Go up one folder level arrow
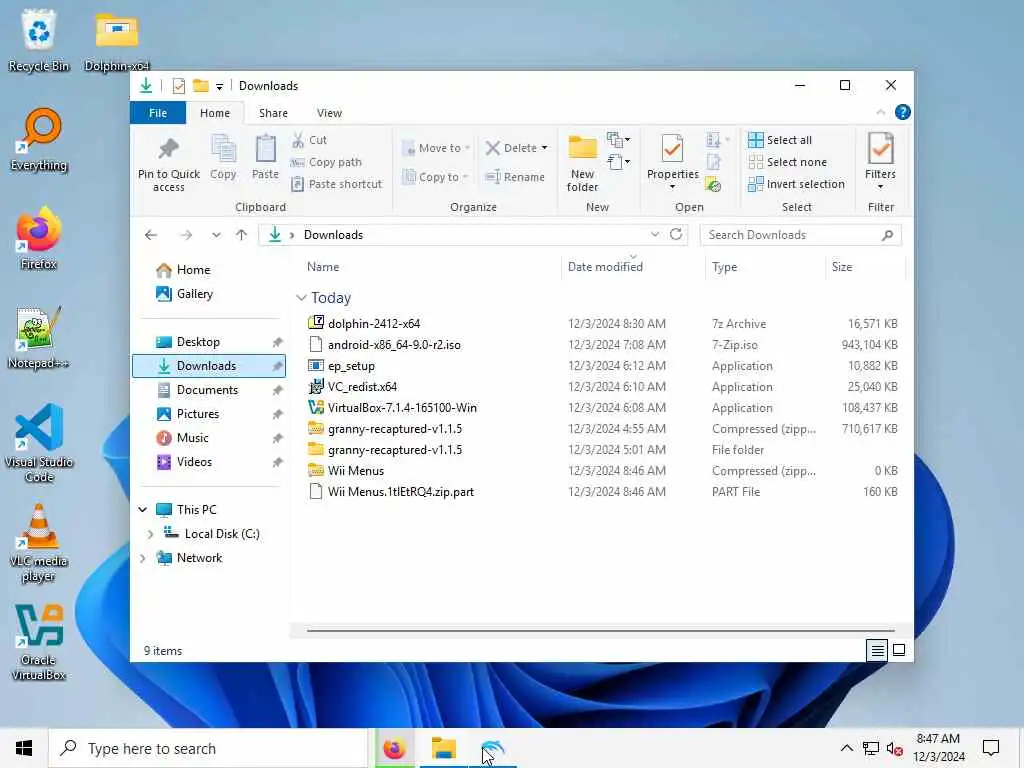Viewport: 1024px width, 768px height. click(x=242, y=235)
